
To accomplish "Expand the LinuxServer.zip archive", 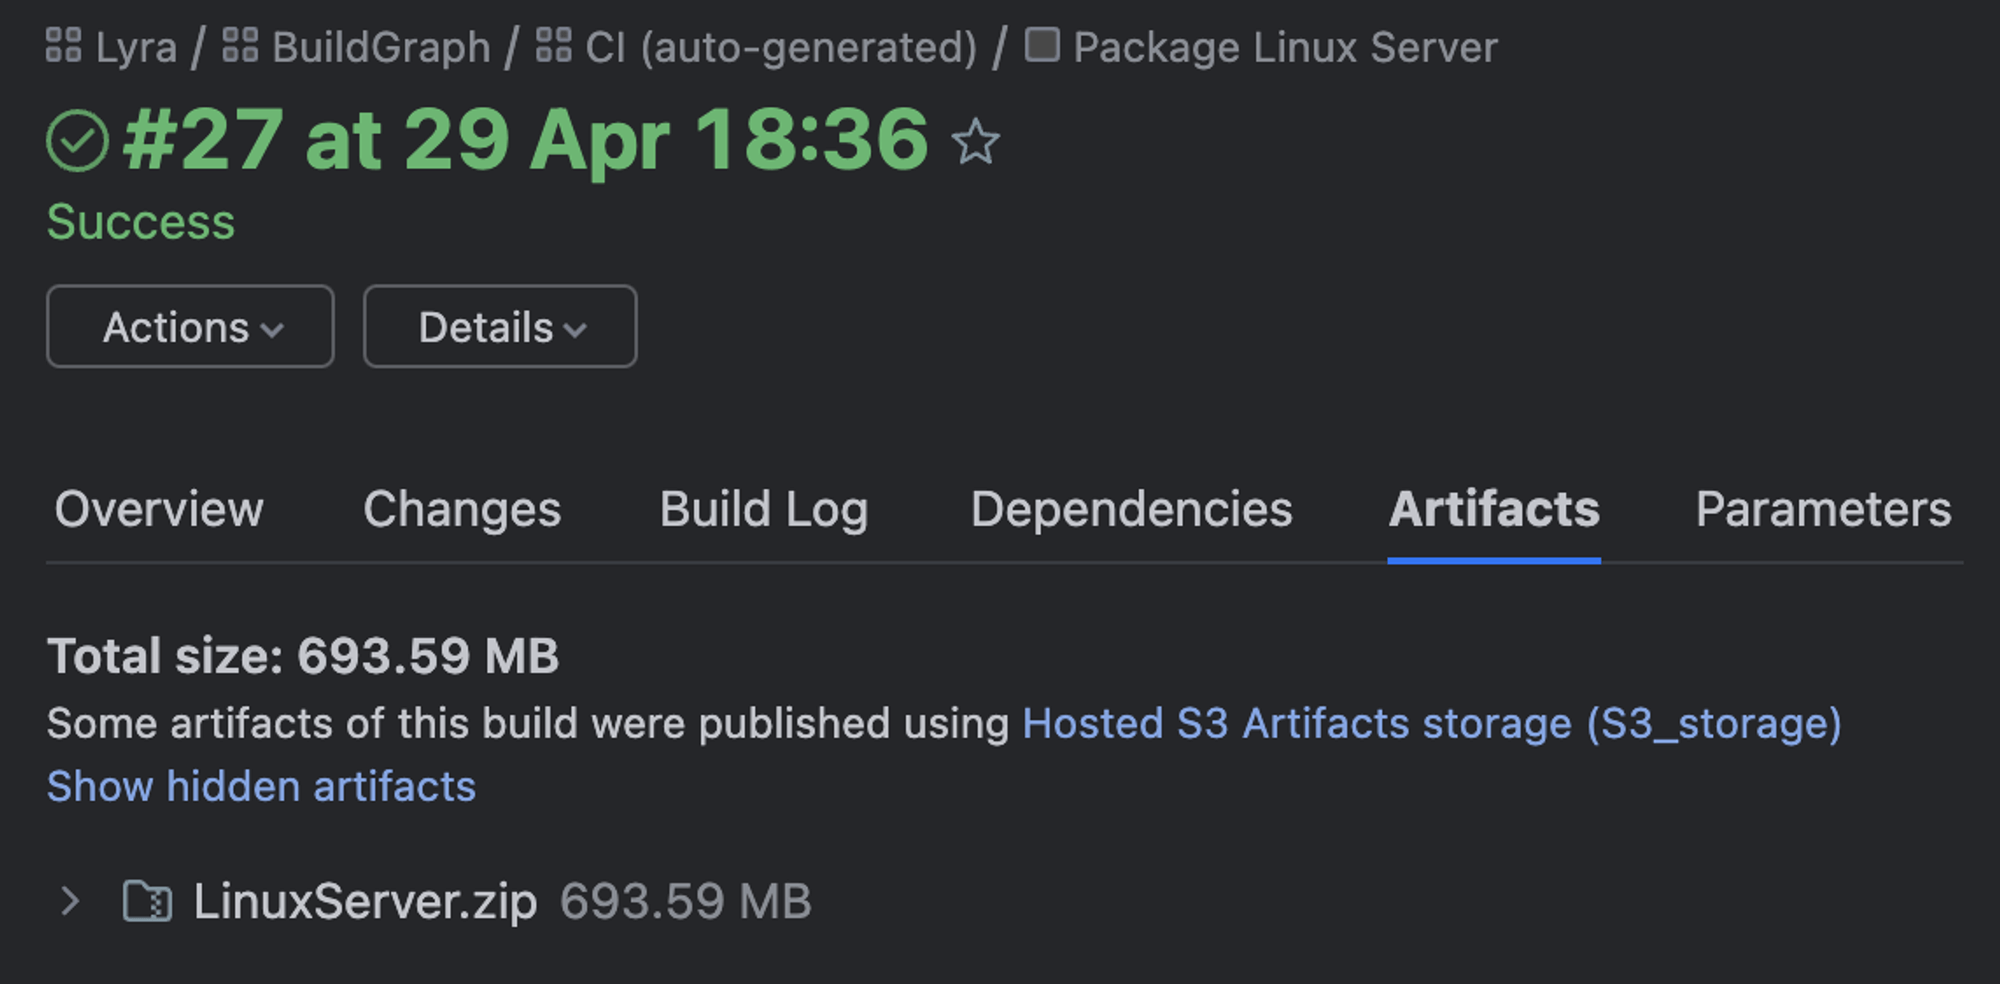I will (x=69, y=901).
